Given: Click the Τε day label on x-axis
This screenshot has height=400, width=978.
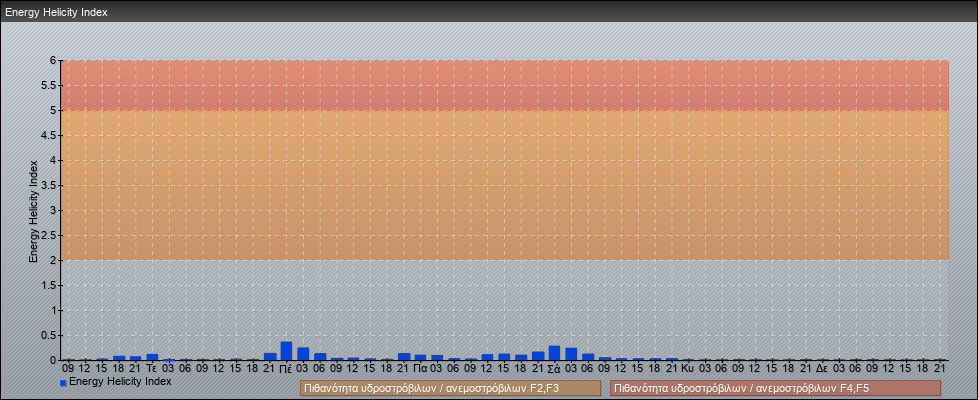Looking at the screenshot, I should click(152, 368).
